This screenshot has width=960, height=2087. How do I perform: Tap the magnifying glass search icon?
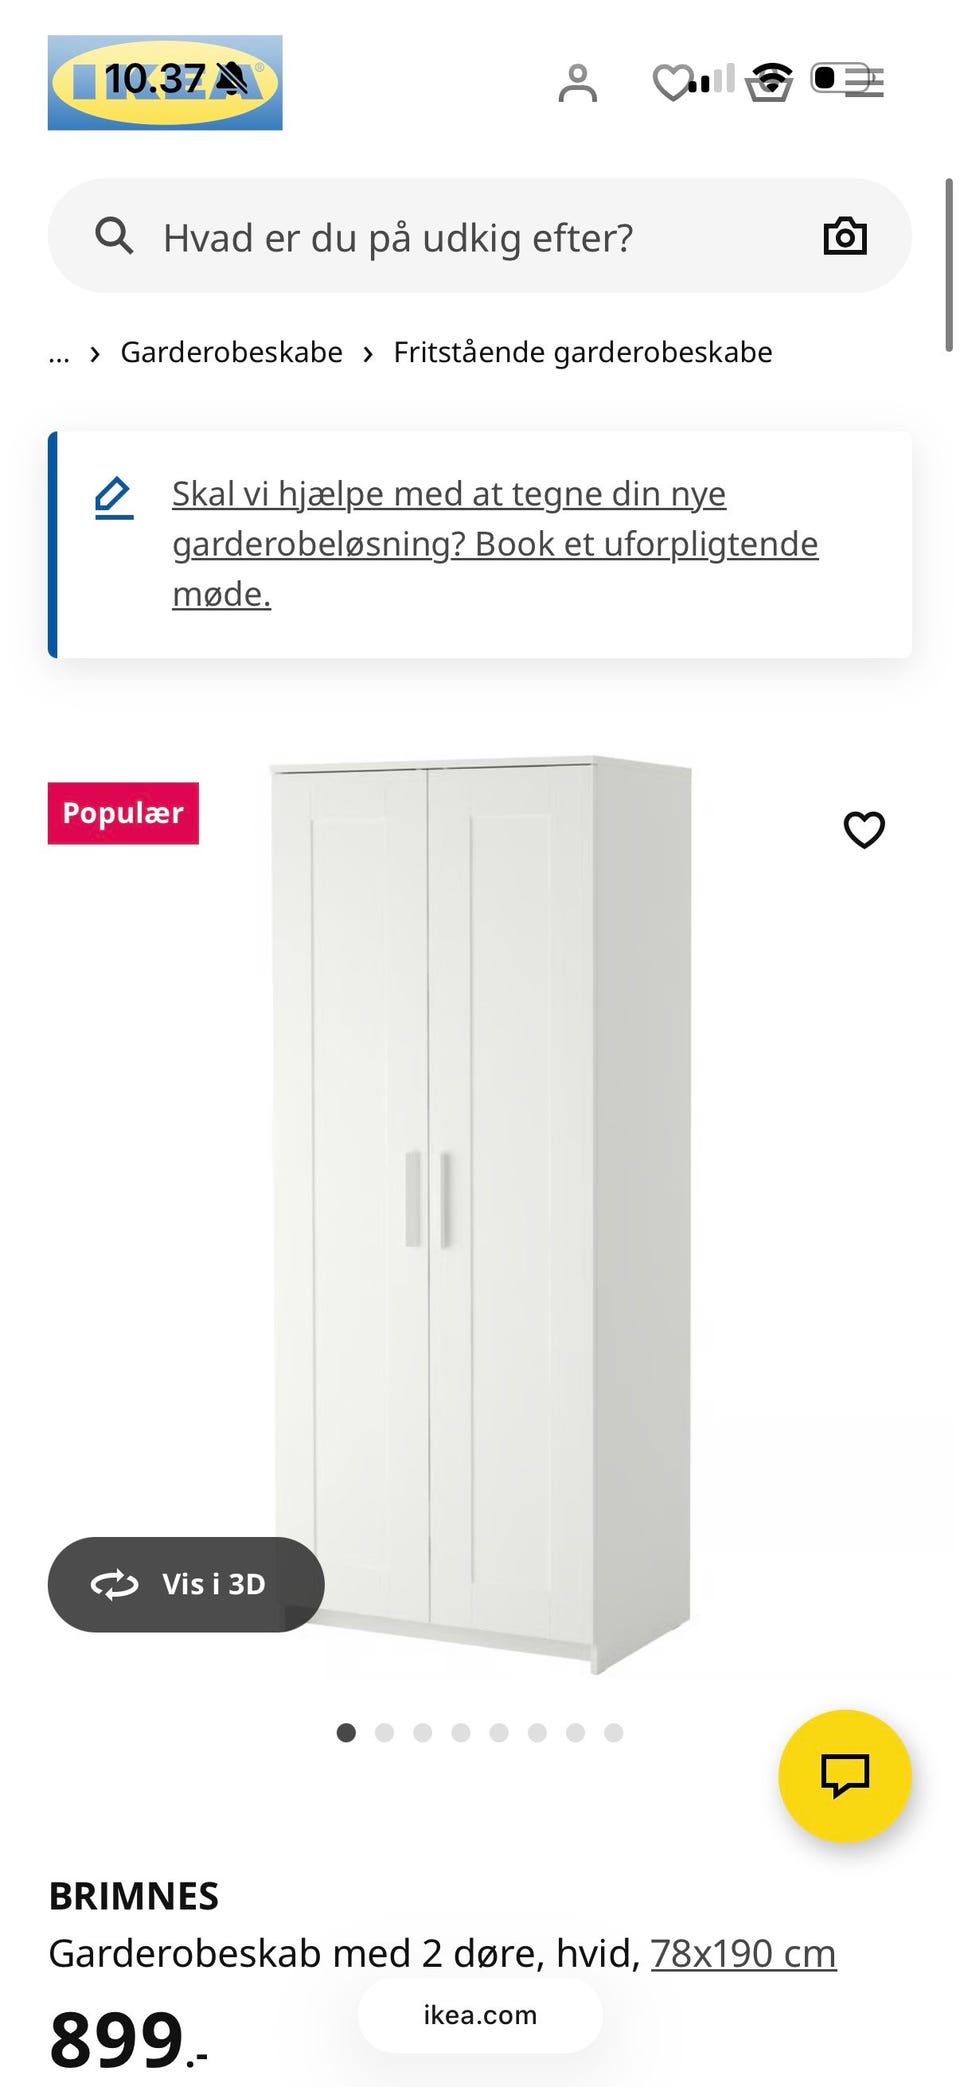(x=114, y=236)
